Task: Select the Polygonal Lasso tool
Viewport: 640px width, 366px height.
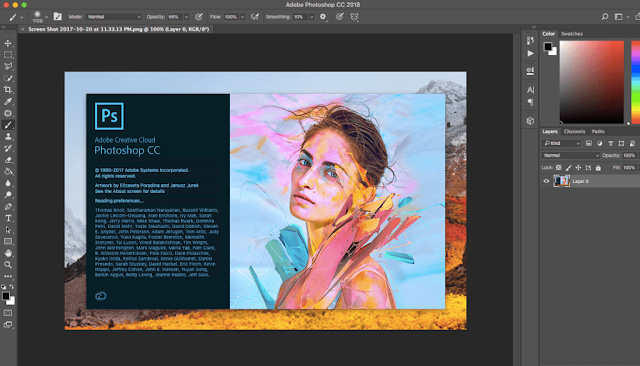Action: [x=8, y=66]
